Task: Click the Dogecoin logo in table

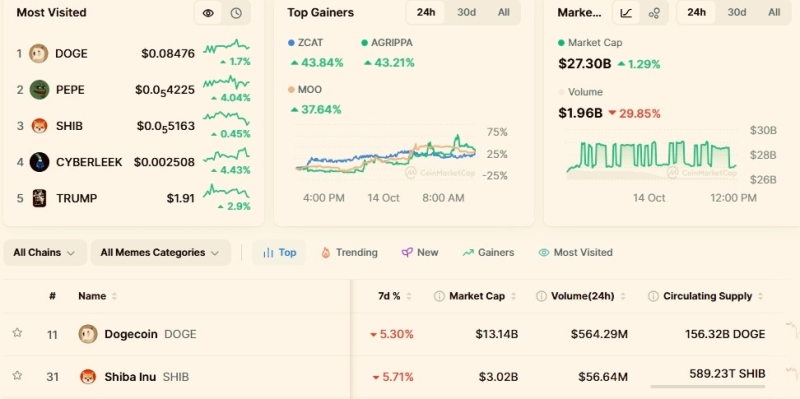Action: click(88, 334)
